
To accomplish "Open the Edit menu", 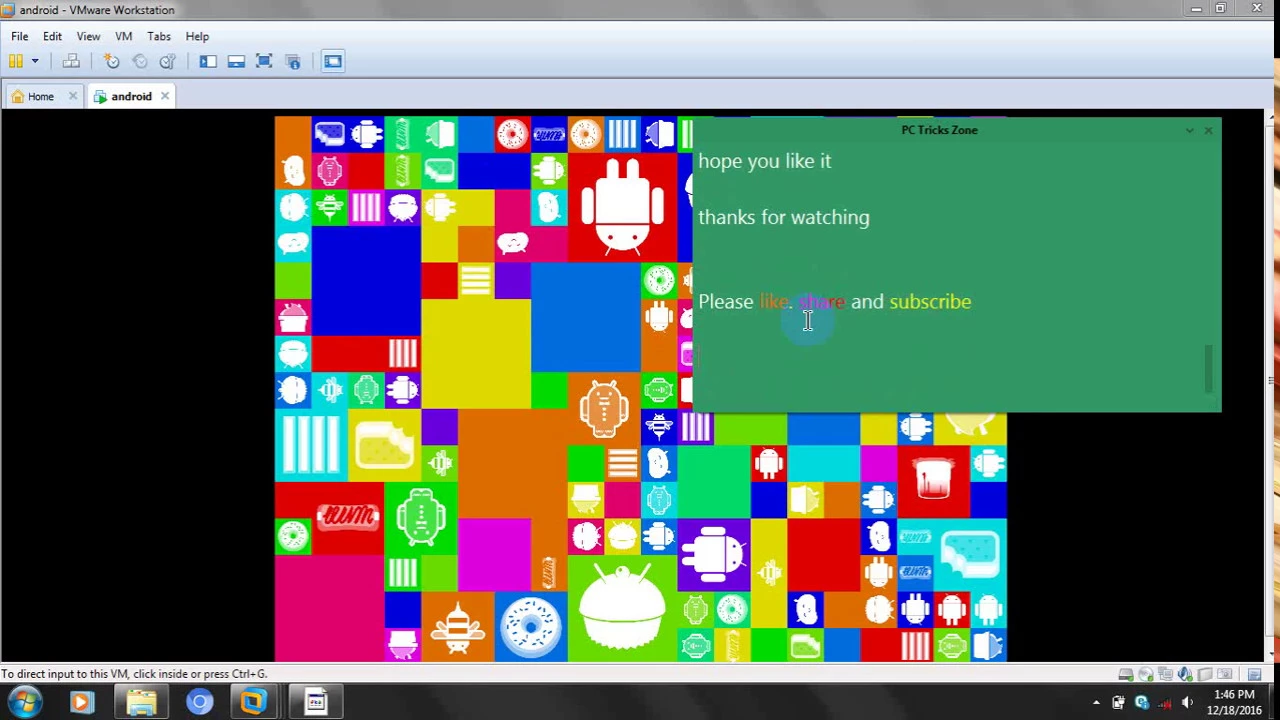I will click(52, 36).
